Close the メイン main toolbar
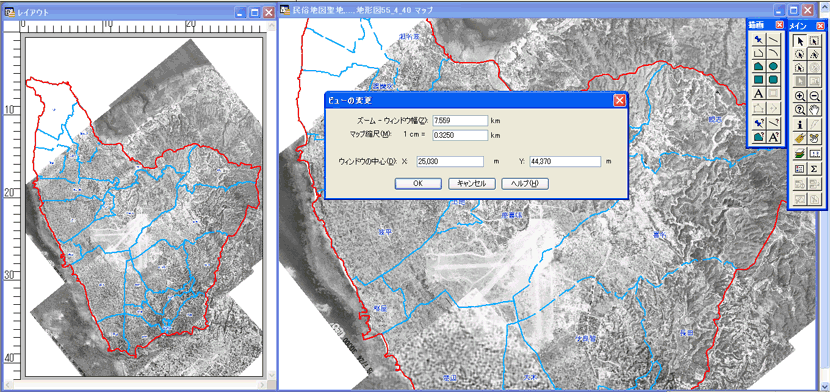 click(820, 26)
